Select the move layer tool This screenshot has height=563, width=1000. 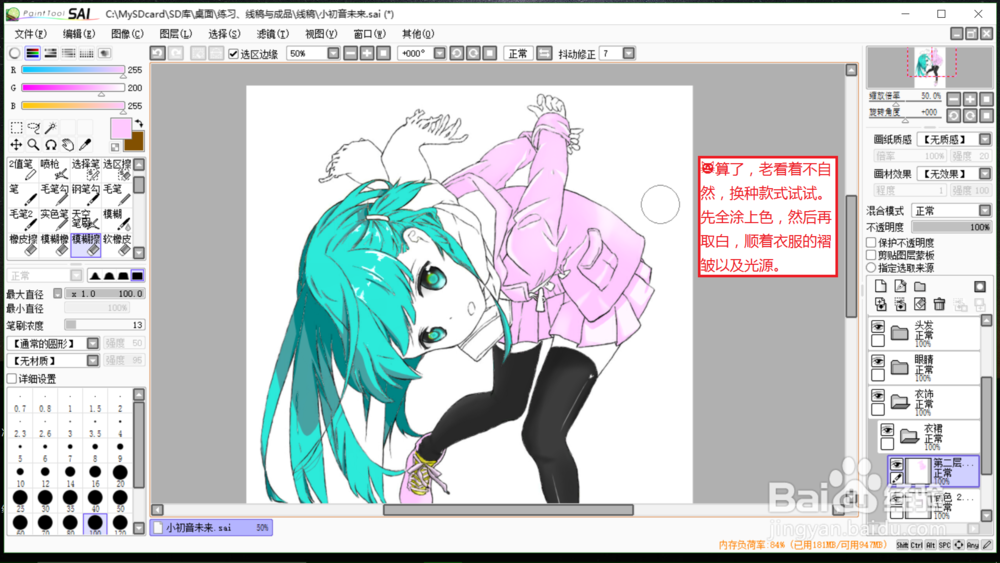17,145
